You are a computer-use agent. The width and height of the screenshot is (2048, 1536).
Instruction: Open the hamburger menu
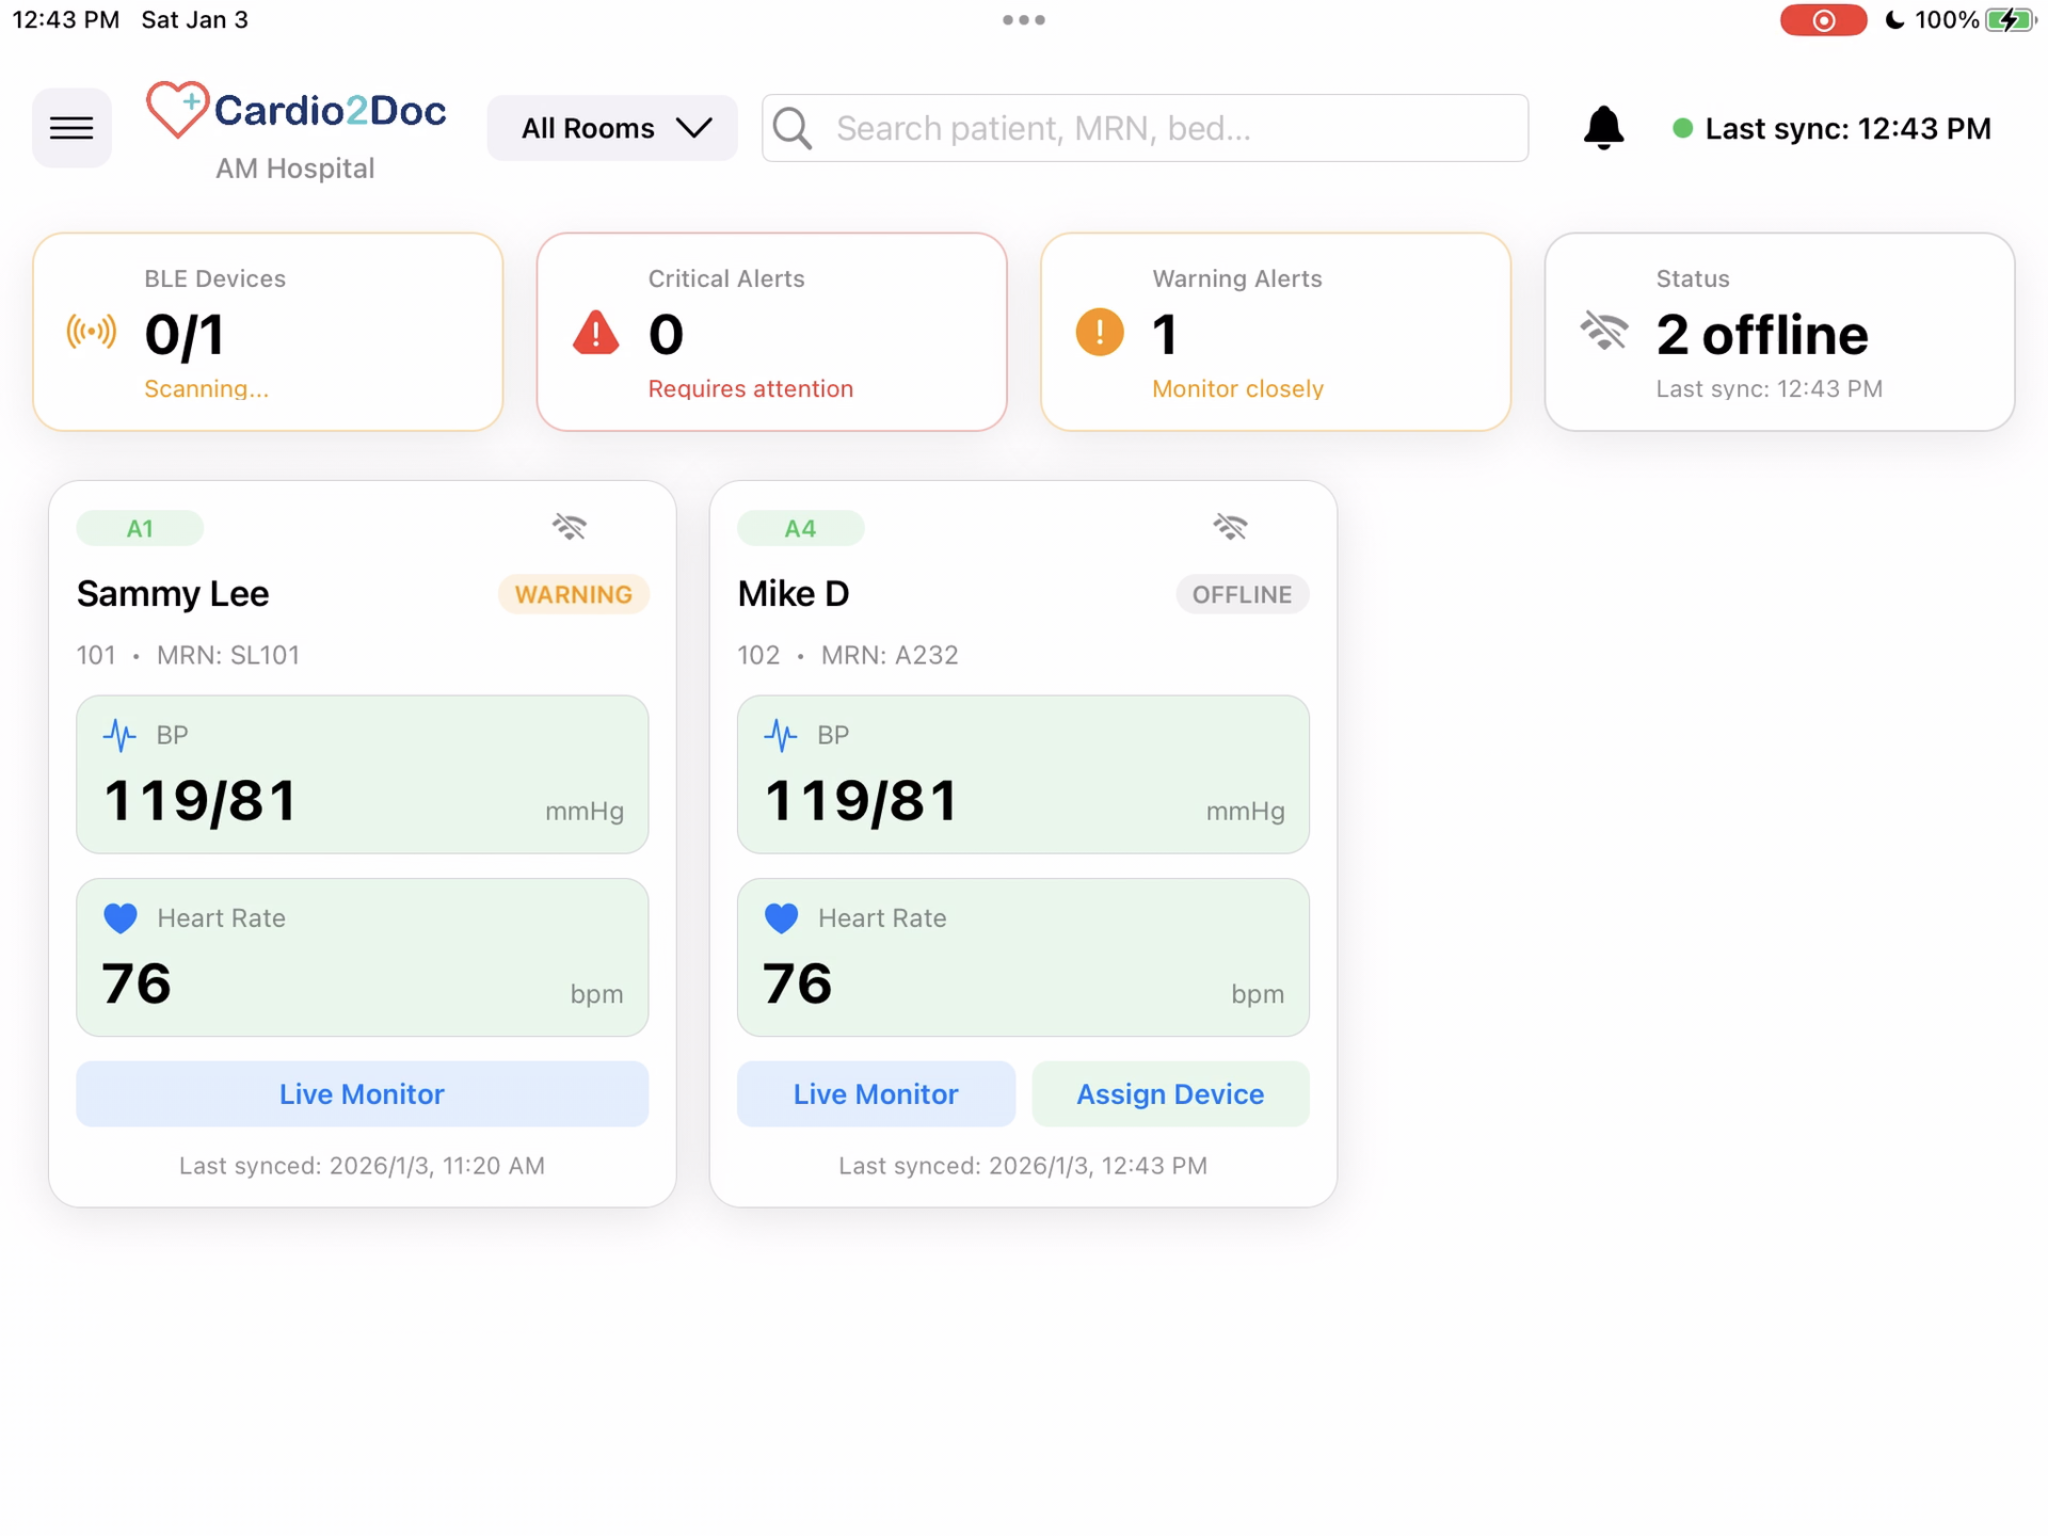(x=71, y=128)
